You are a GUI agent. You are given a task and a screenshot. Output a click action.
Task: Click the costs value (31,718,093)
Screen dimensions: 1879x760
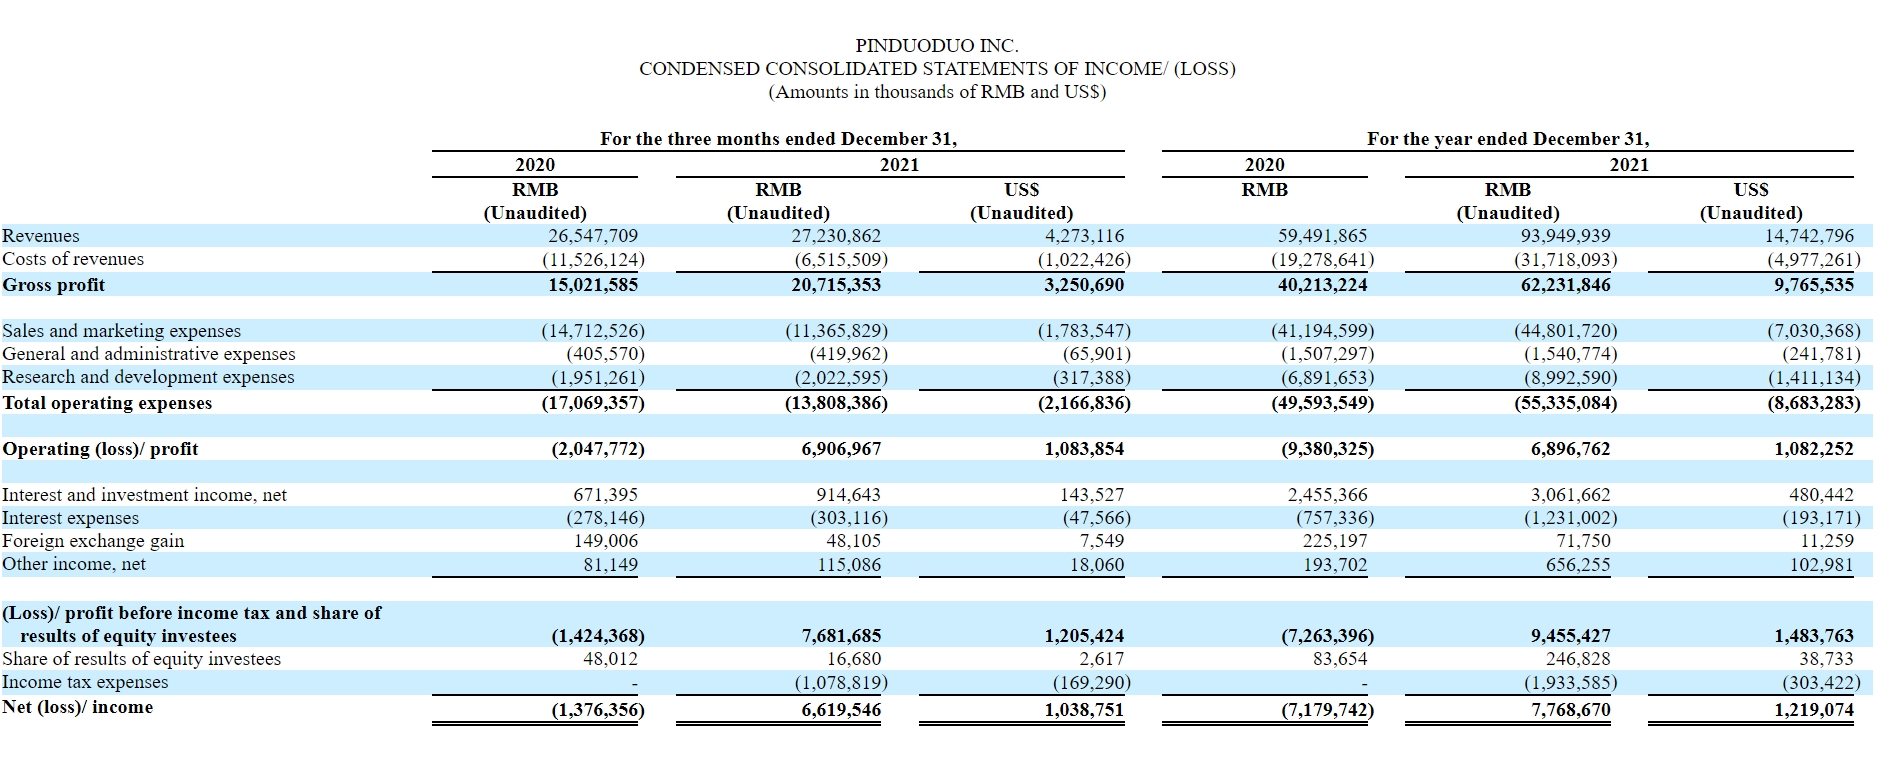tap(1566, 259)
